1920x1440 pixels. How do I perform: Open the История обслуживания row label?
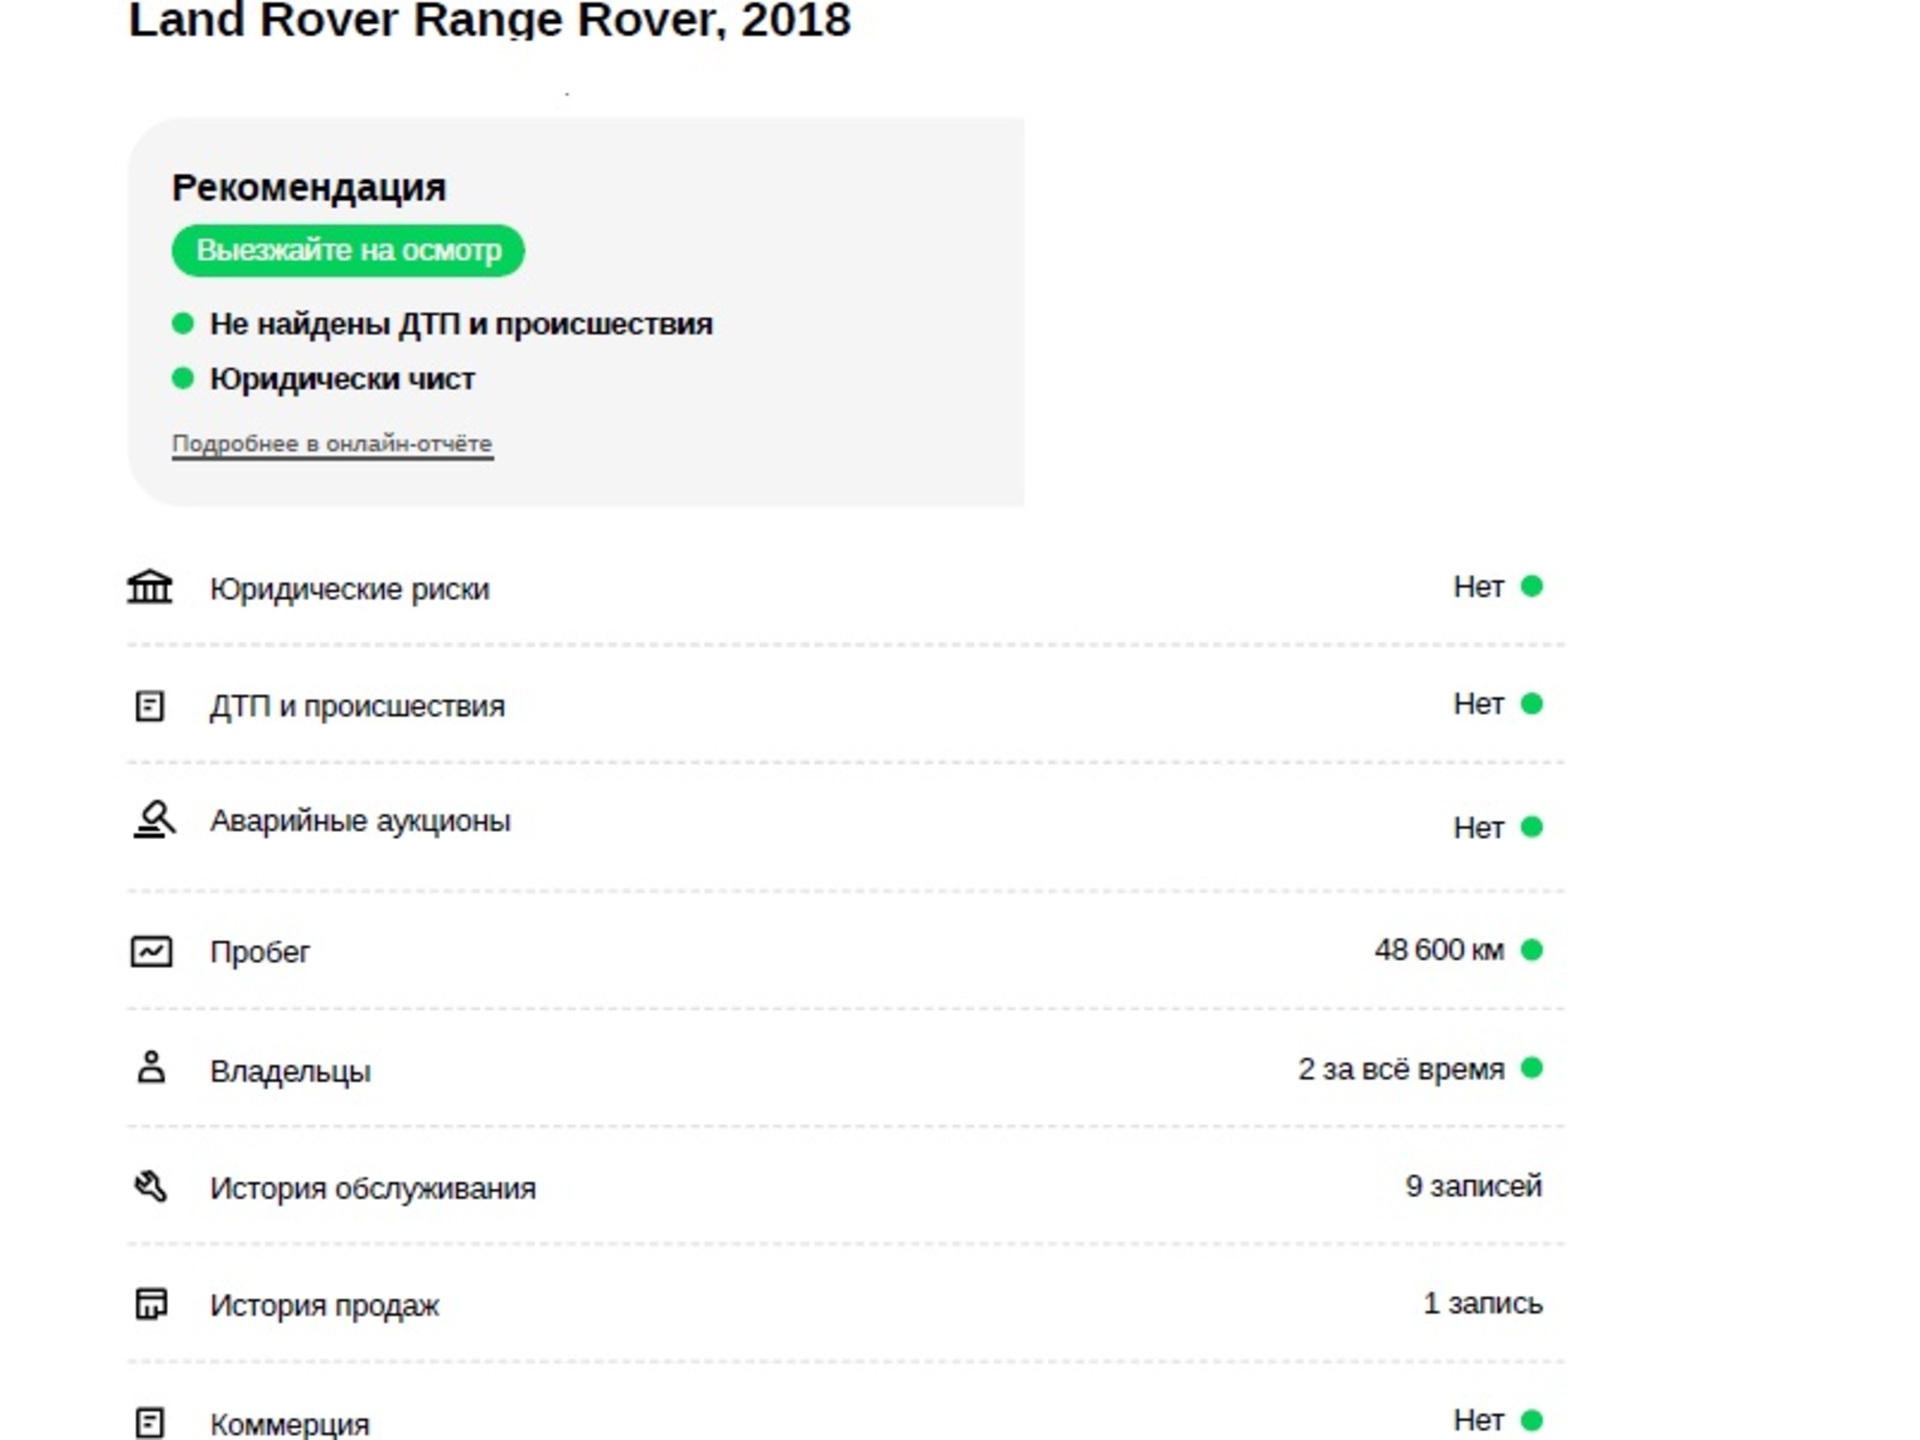tap(373, 1188)
